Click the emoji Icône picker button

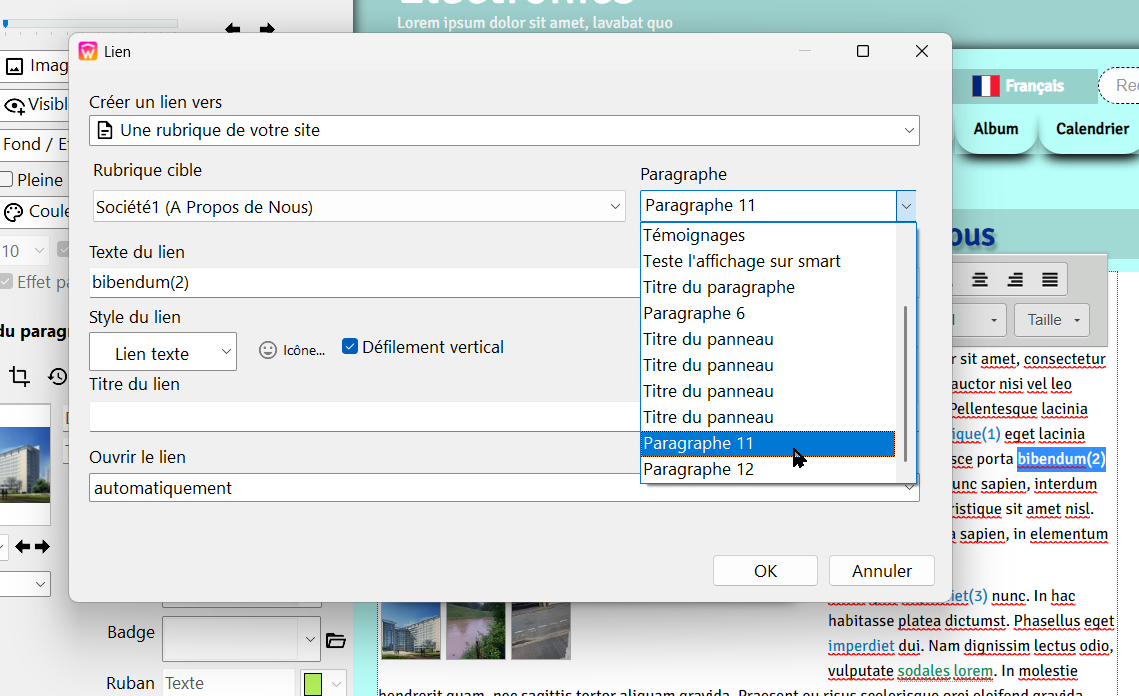click(x=292, y=350)
